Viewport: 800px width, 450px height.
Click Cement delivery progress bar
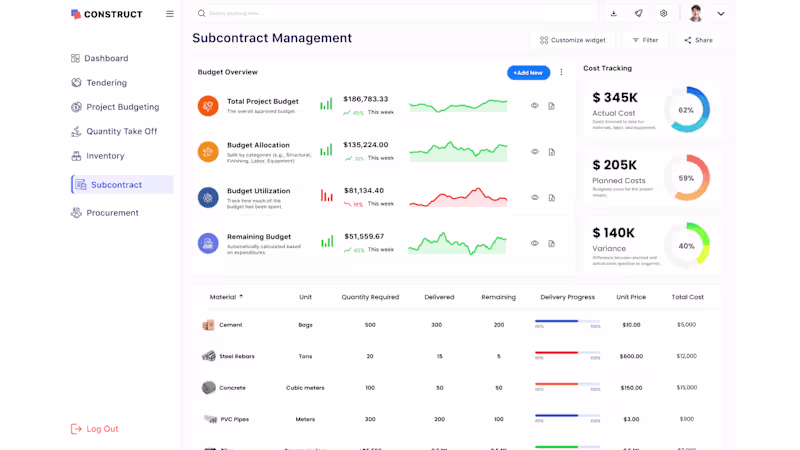click(567, 321)
